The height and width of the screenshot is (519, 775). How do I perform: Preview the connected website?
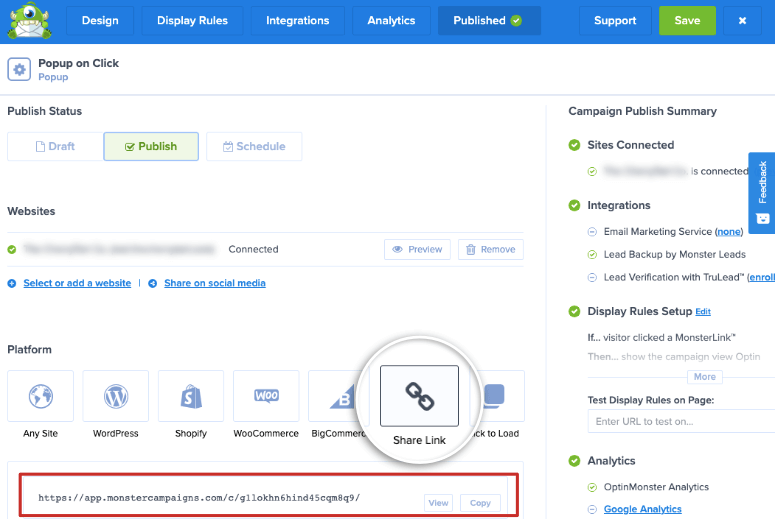coord(417,250)
